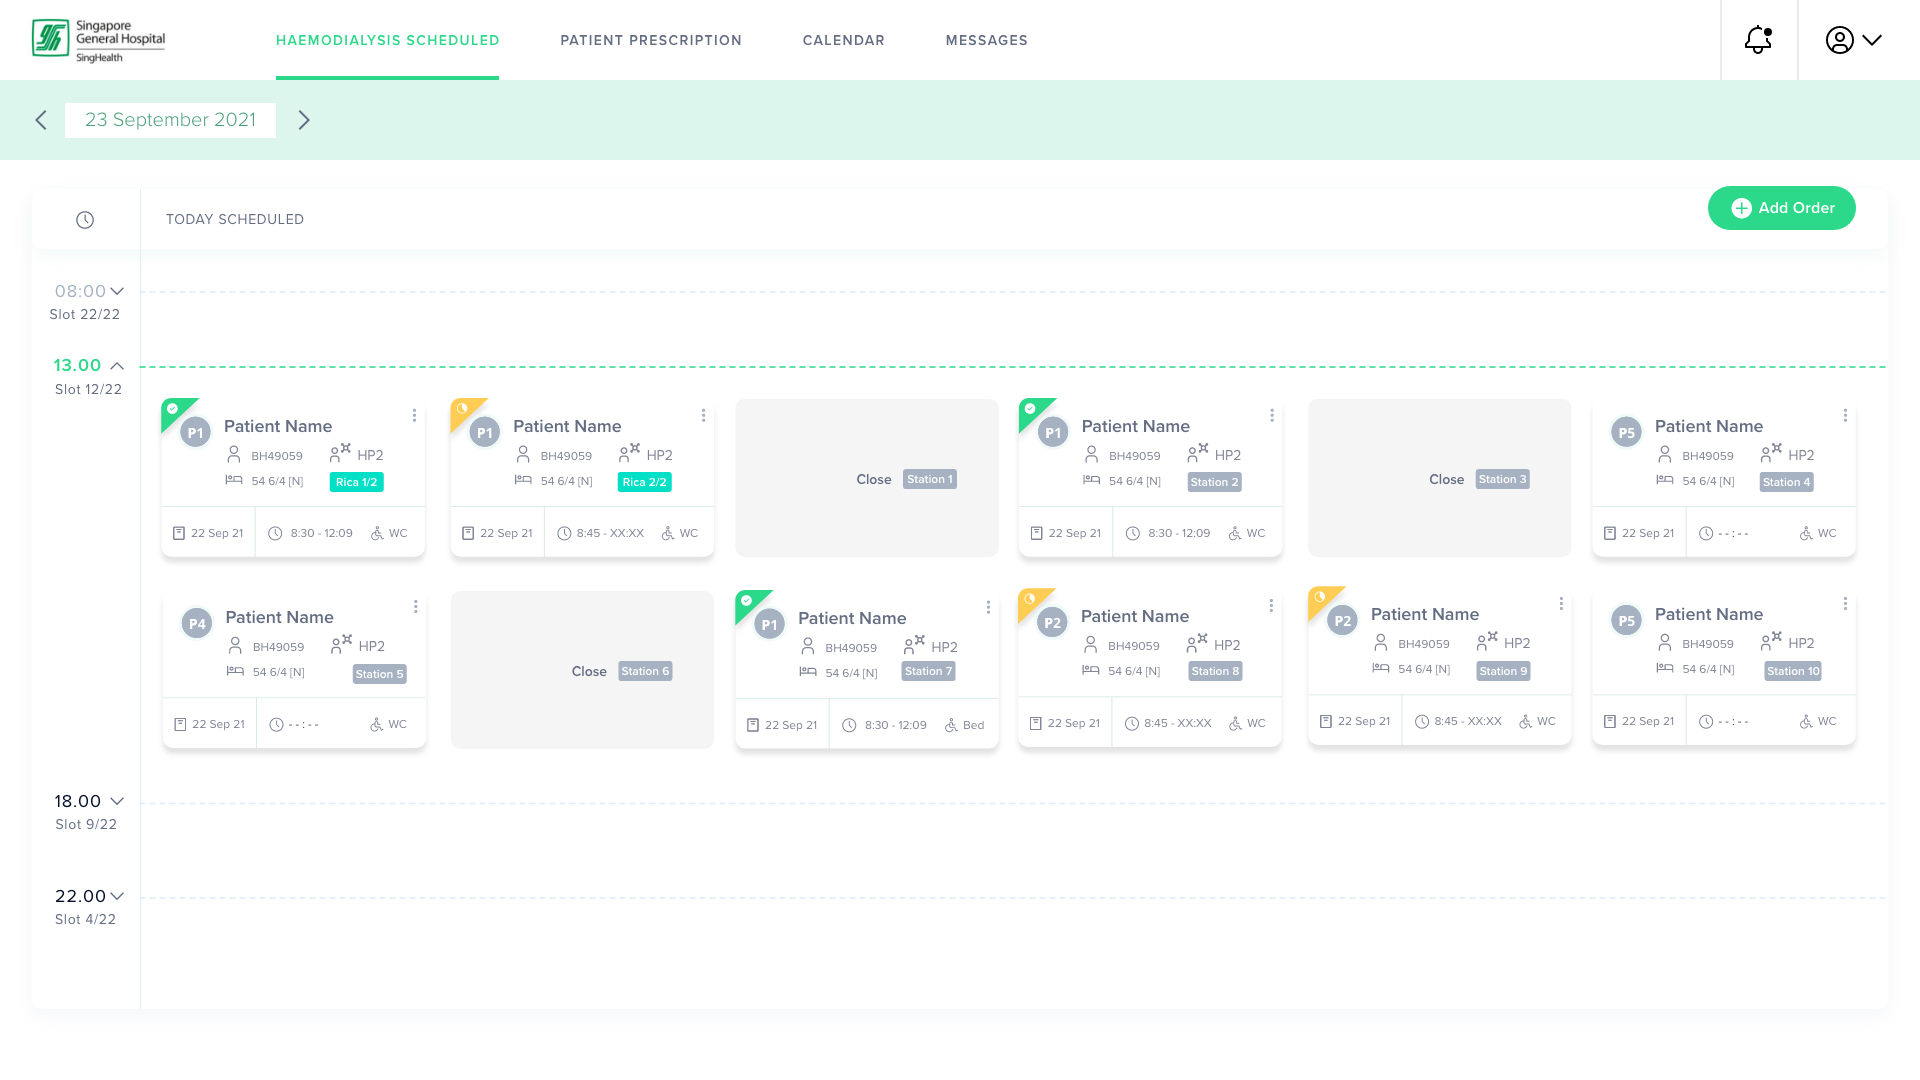Viewport: 1920px width, 1080px height.
Task: Go to previous day with left arrow
Action: pyautogui.click(x=41, y=120)
